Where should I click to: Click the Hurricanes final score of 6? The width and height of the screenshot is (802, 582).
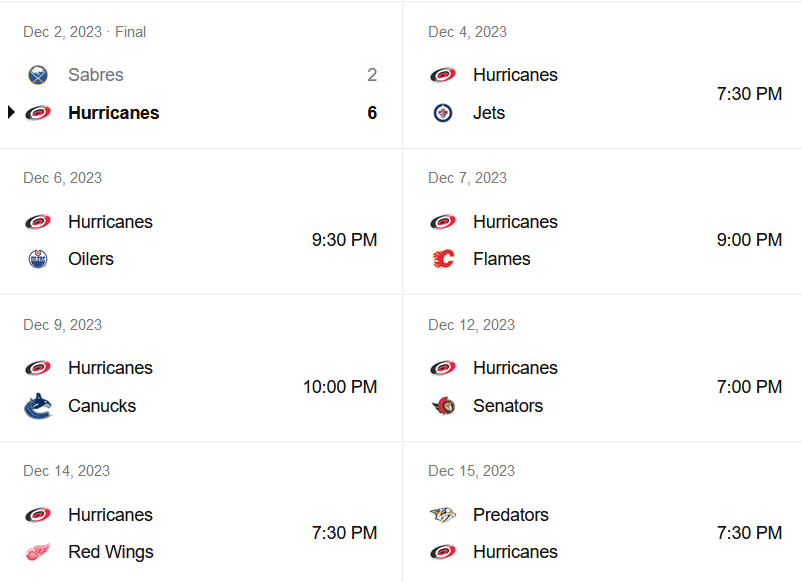372,113
